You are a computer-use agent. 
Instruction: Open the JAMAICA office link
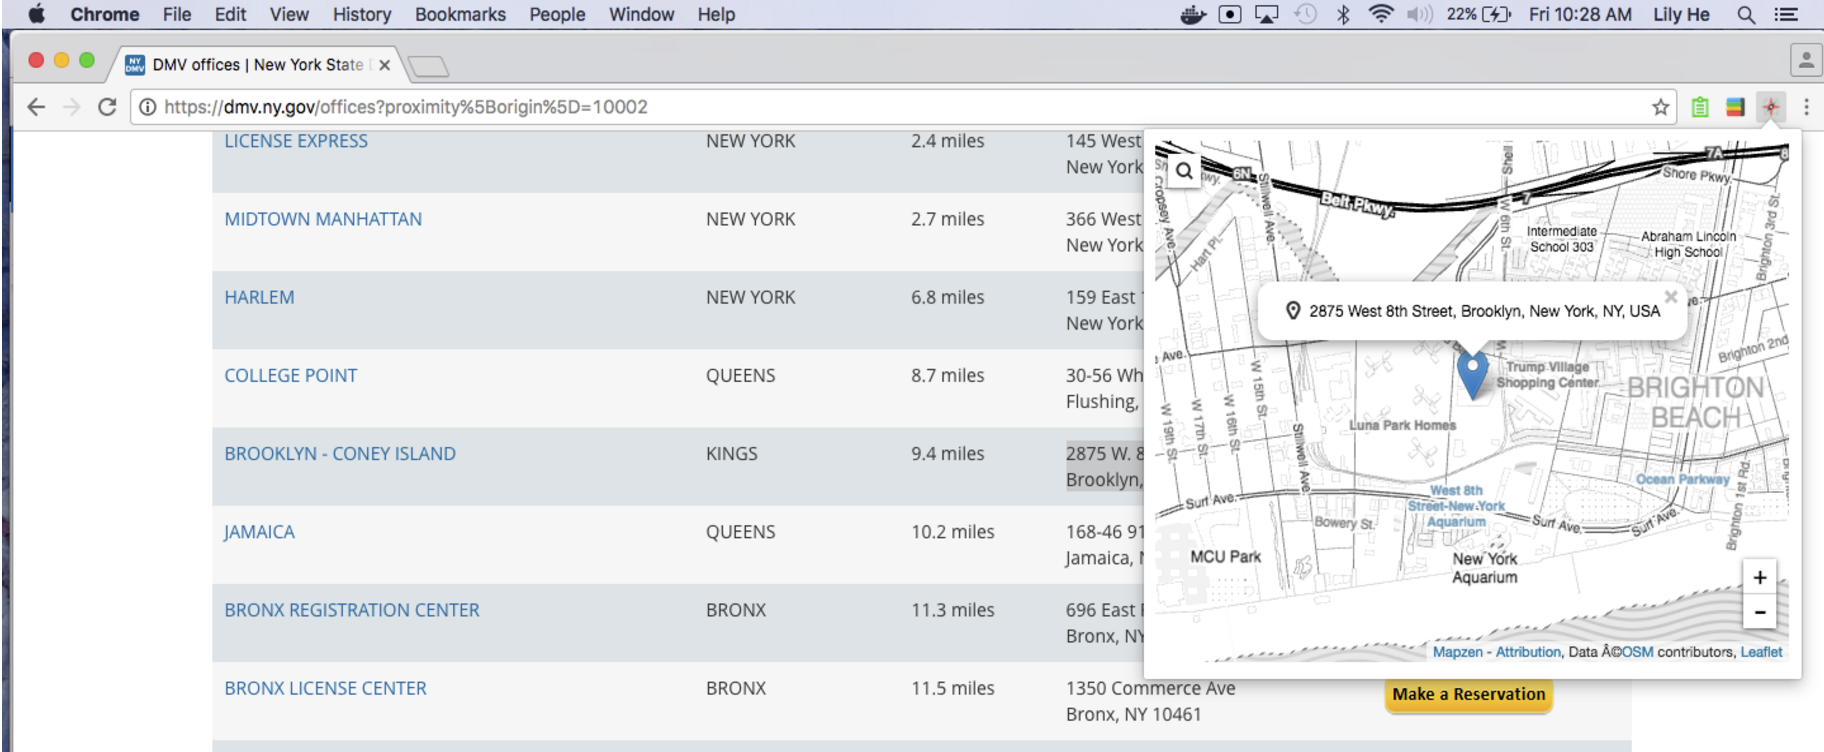(x=259, y=532)
